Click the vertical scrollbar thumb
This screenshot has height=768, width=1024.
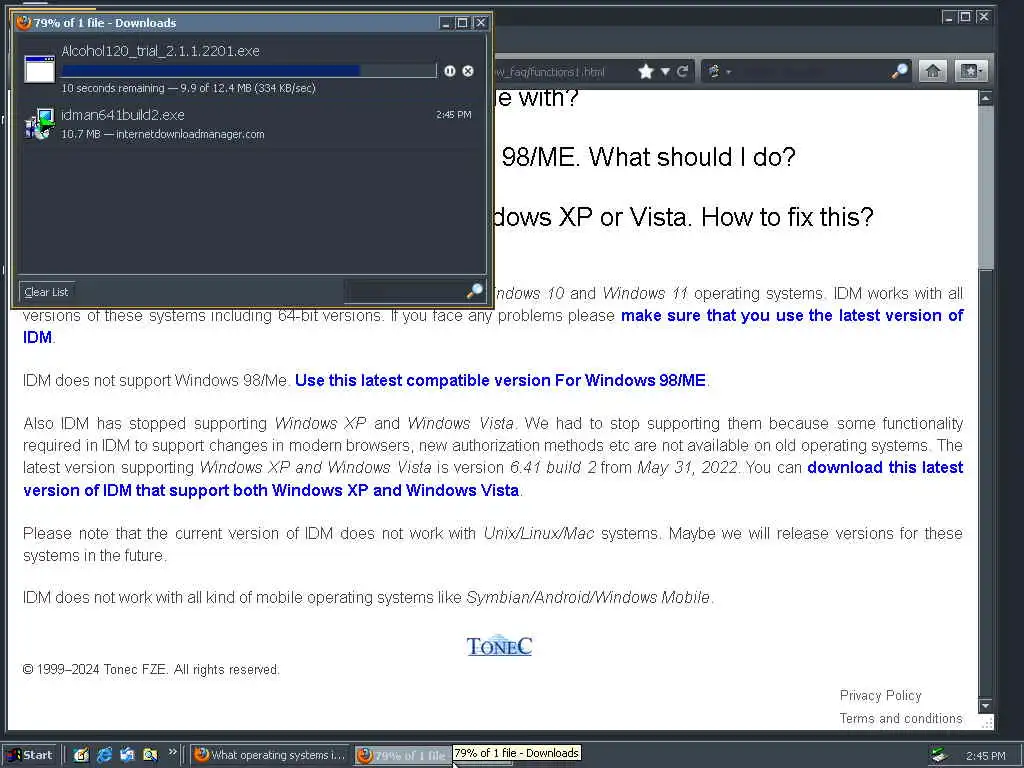coord(985,187)
